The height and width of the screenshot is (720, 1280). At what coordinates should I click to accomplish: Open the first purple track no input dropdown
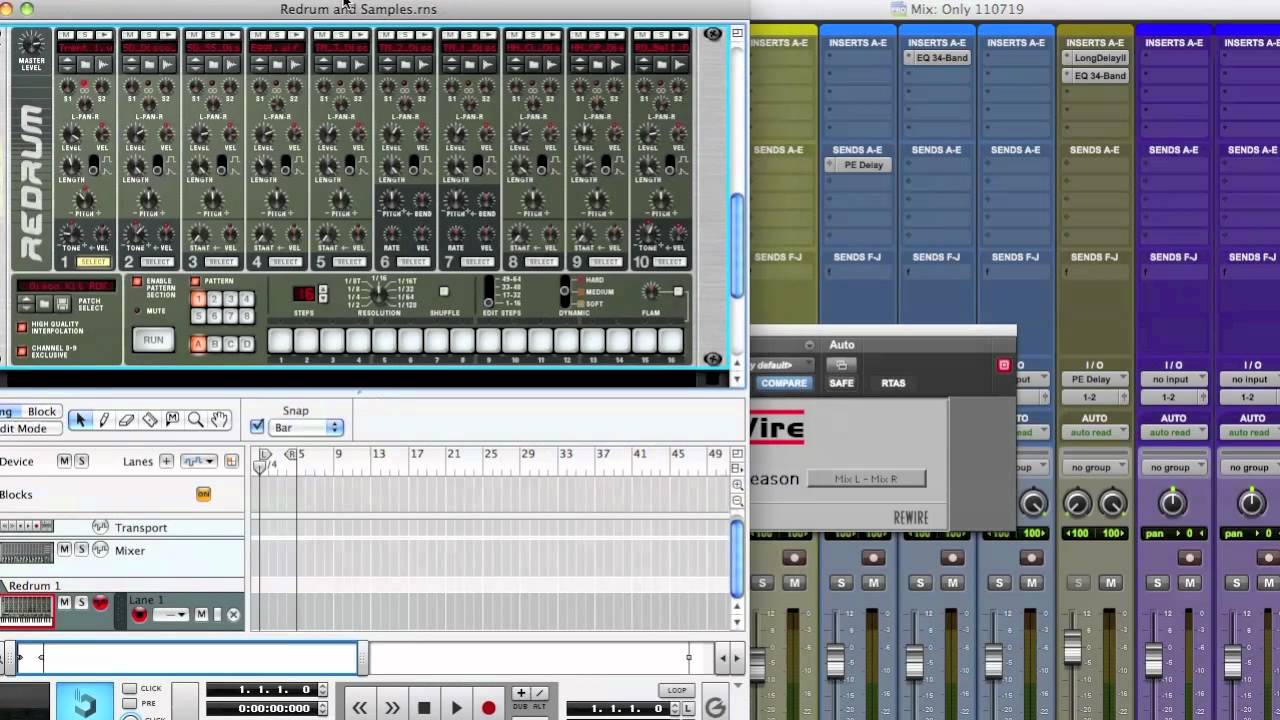click(x=1173, y=380)
